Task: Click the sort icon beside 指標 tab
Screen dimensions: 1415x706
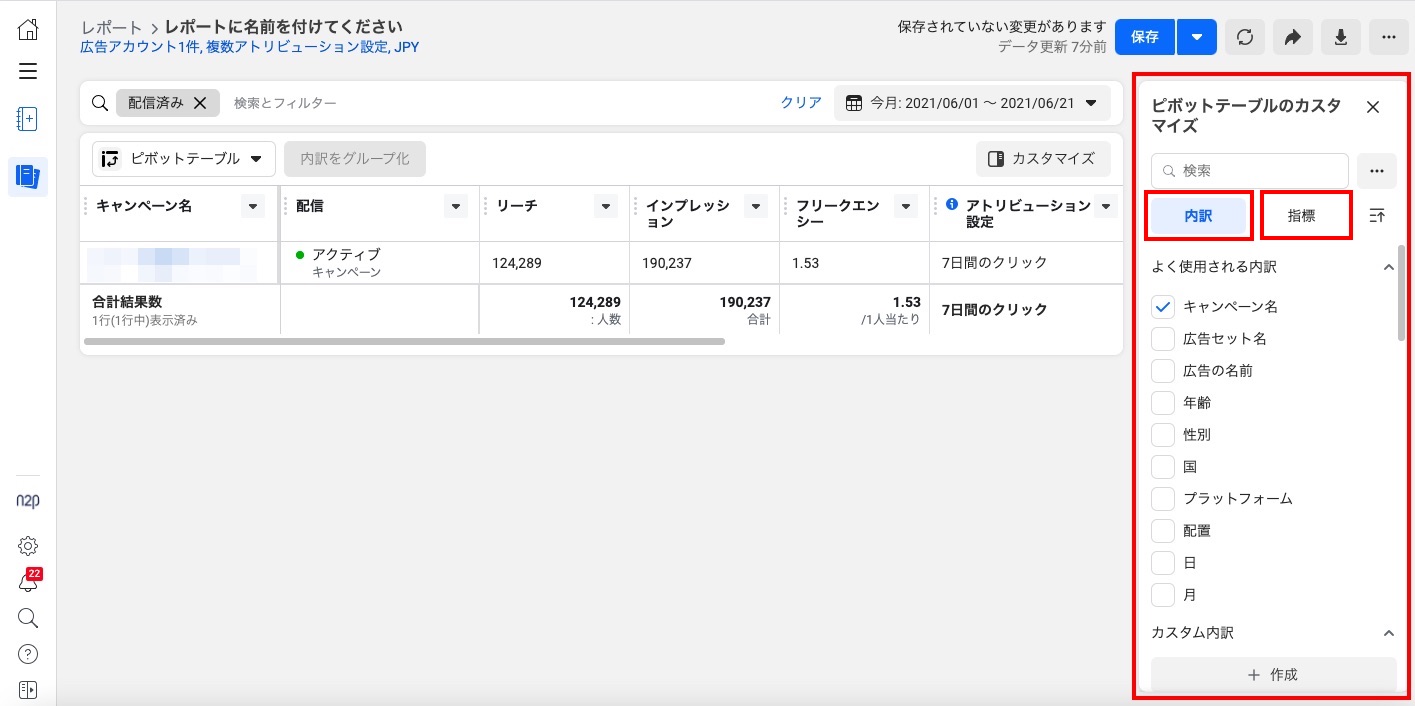Action: pos(1377,215)
